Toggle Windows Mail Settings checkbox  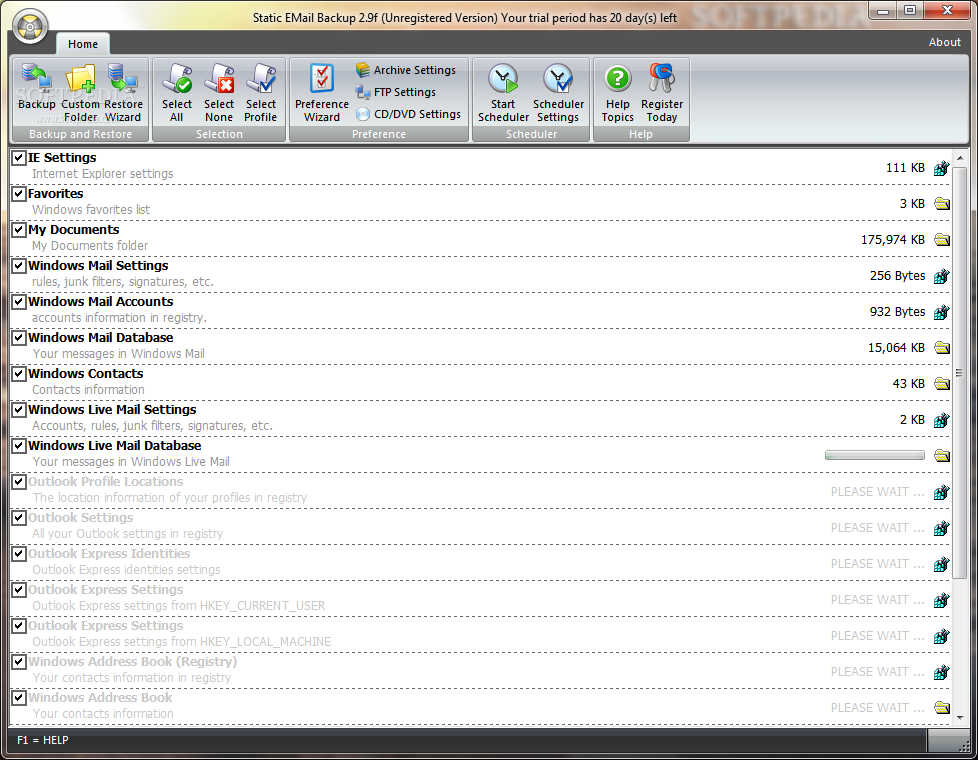19,266
